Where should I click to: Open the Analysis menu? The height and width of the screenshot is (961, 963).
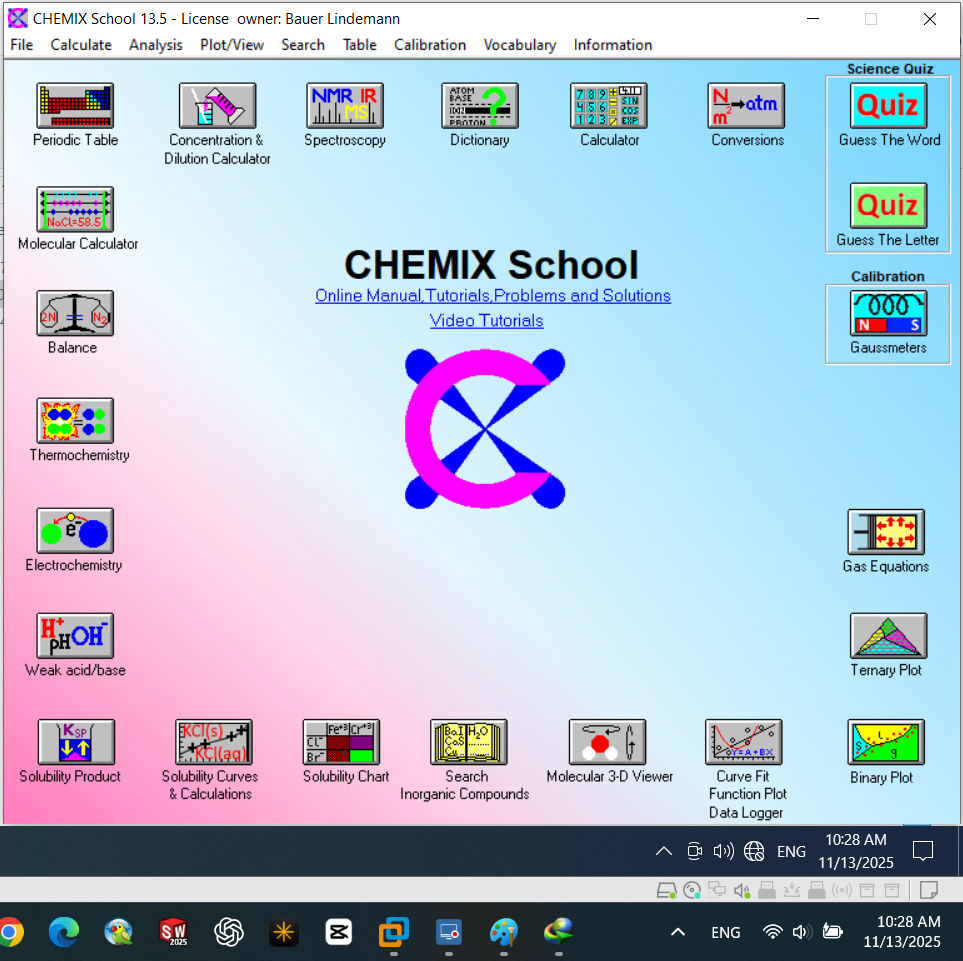click(155, 45)
